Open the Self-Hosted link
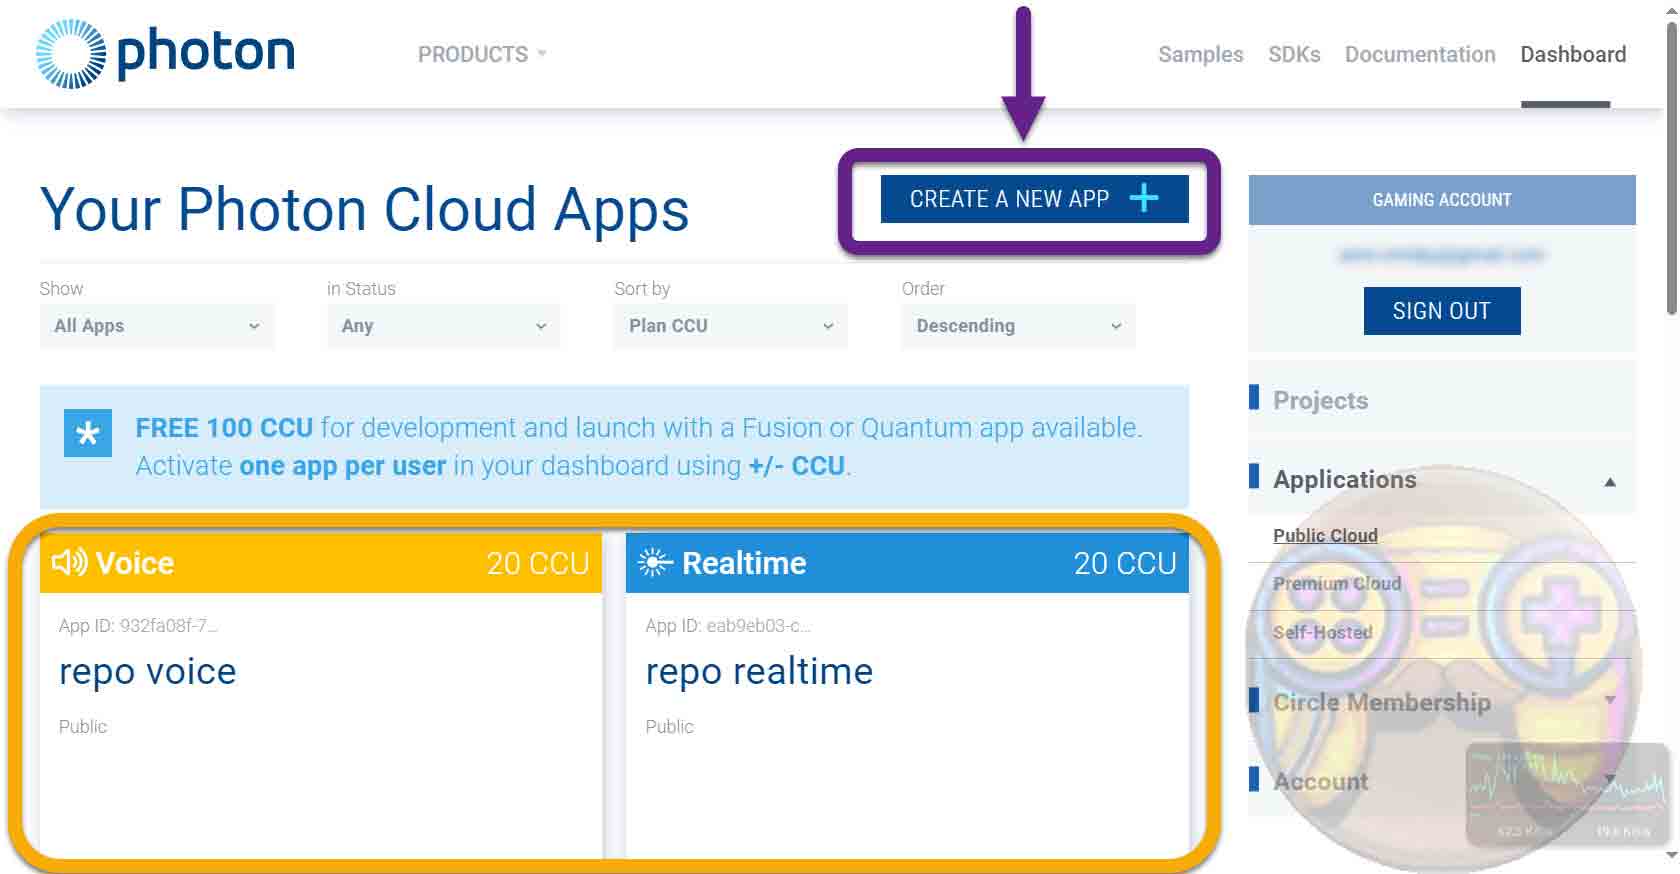 click(x=1322, y=632)
